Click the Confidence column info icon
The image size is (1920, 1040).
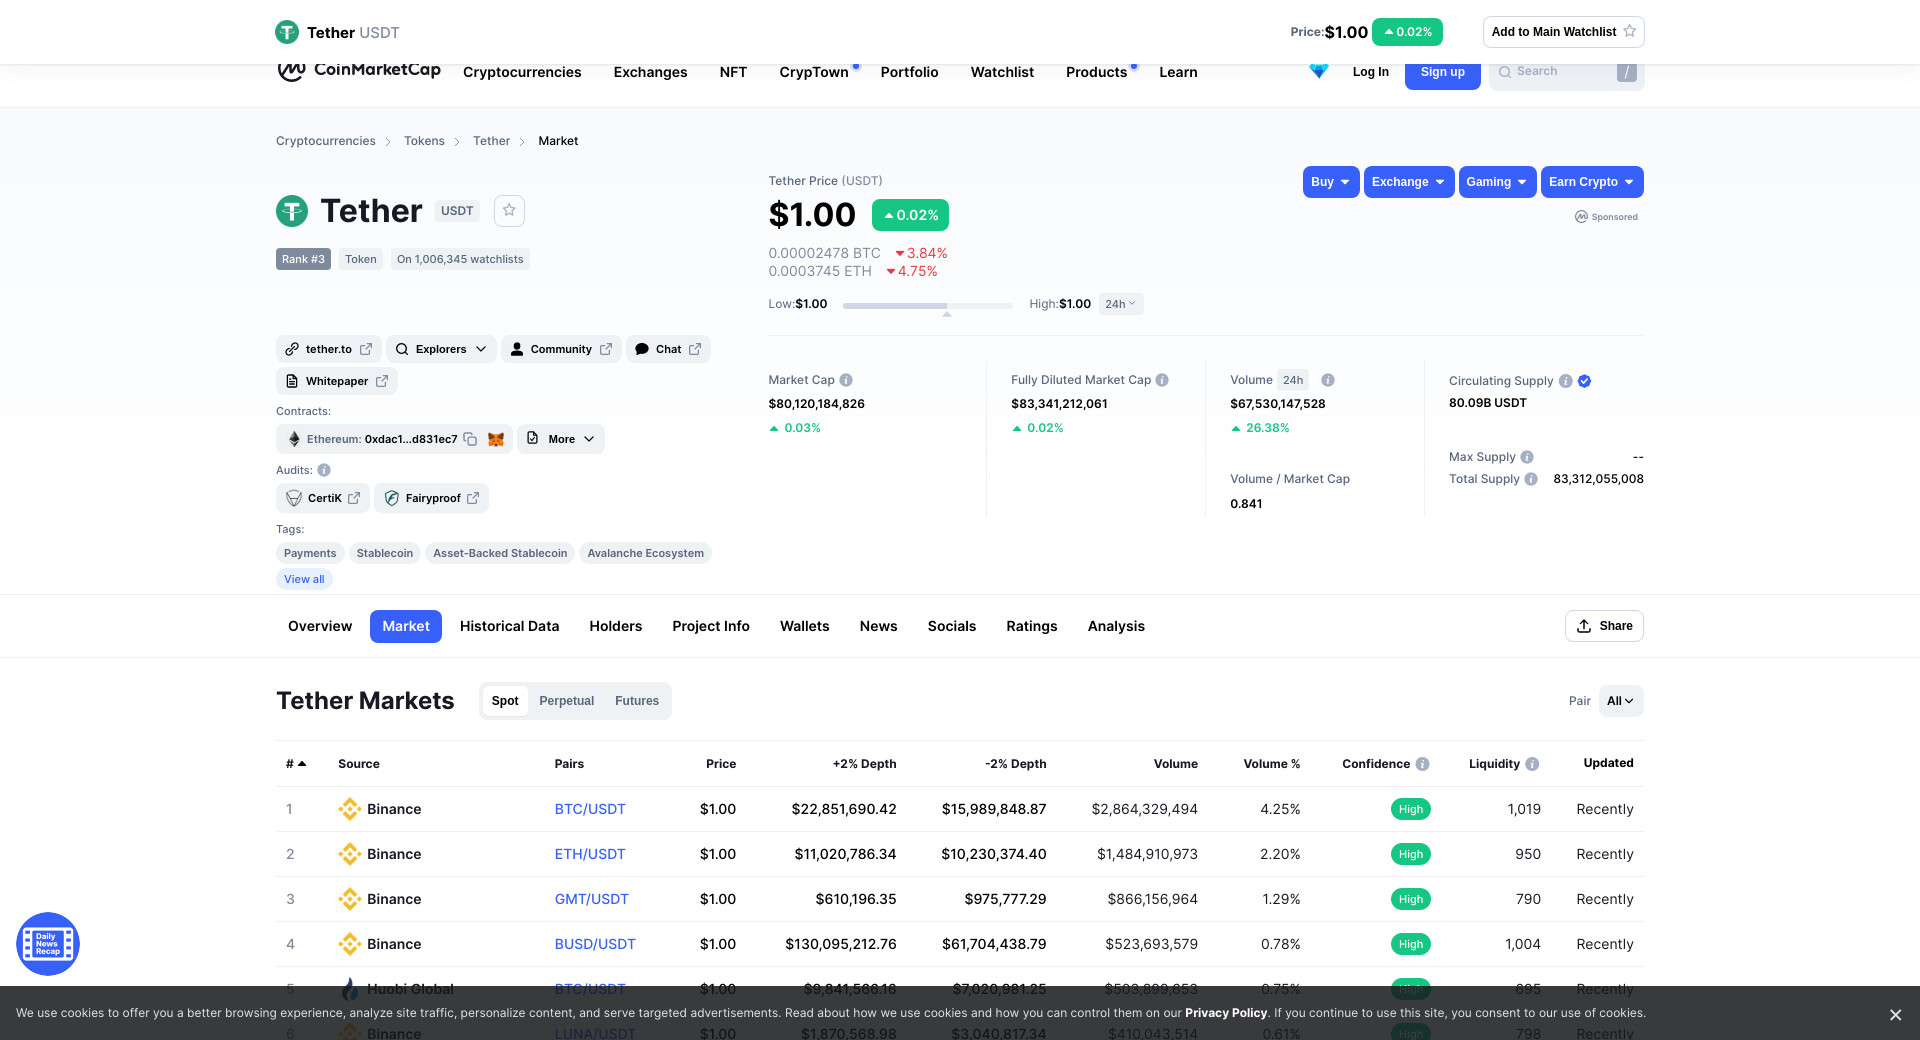(1422, 764)
